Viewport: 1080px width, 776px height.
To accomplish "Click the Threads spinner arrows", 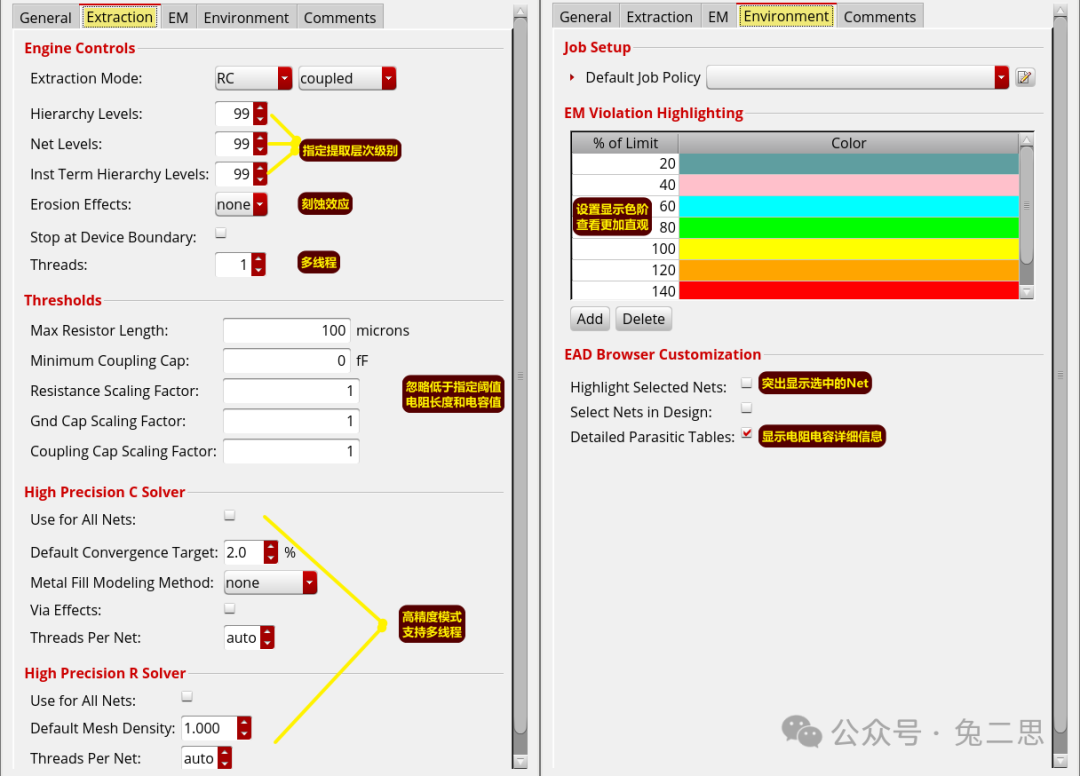I will point(258,265).
